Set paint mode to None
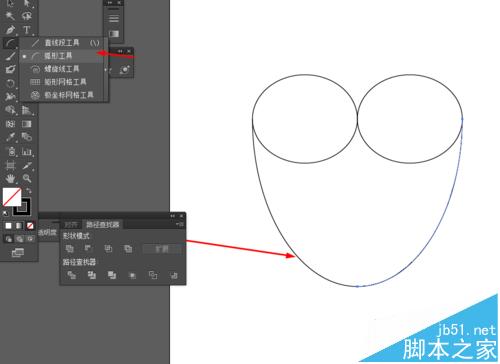This screenshot has width=500, height=364. pos(30,226)
